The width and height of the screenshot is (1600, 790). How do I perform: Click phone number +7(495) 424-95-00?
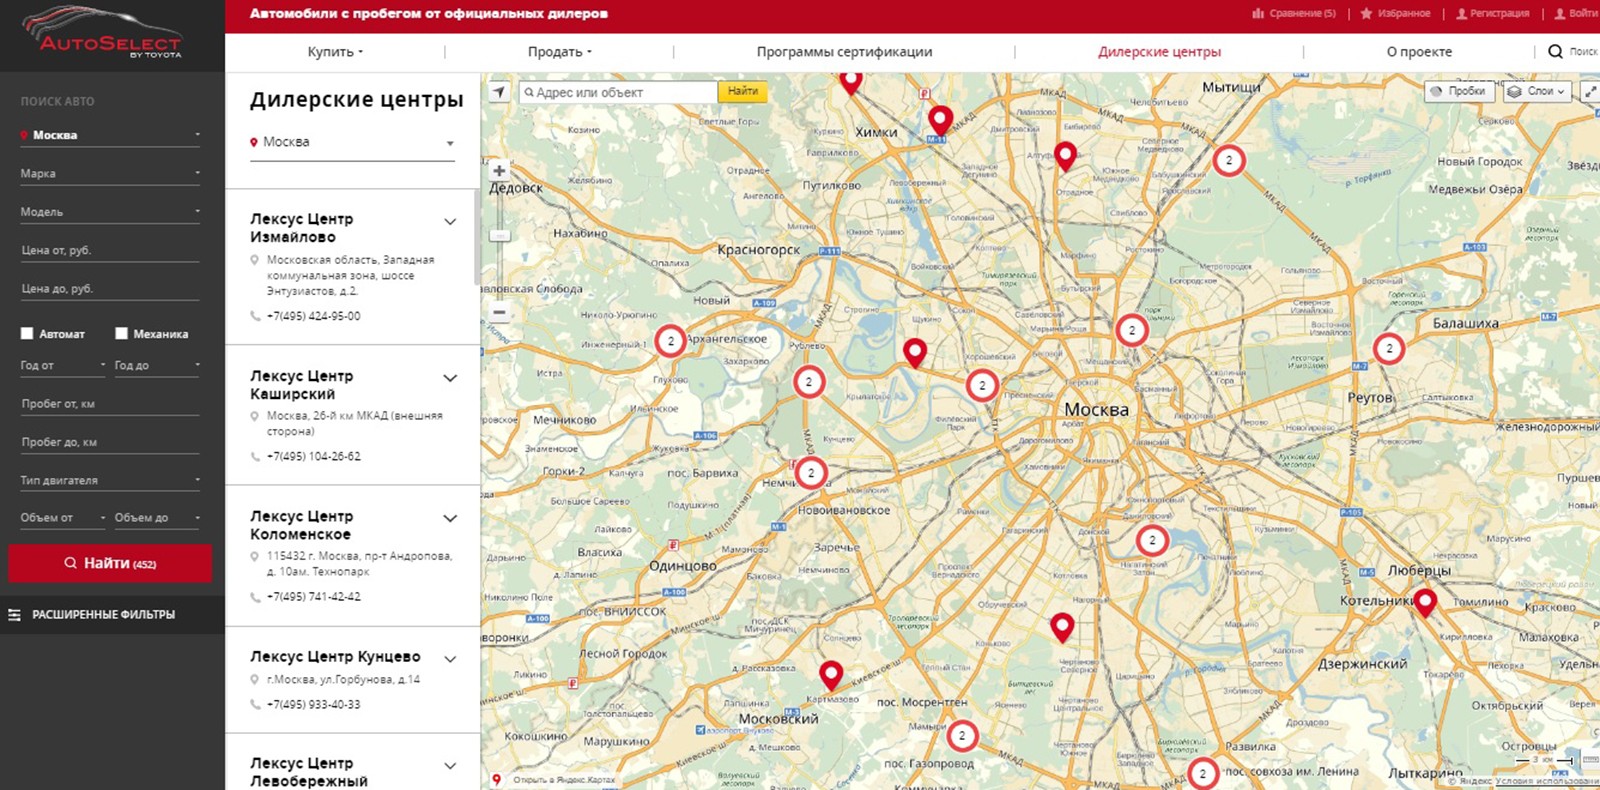coord(313,316)
